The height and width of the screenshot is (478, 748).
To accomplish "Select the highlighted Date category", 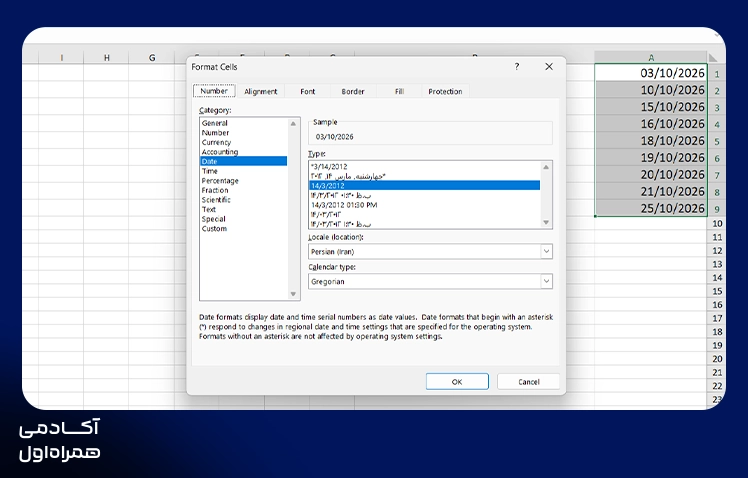I will tap(243, 161).
